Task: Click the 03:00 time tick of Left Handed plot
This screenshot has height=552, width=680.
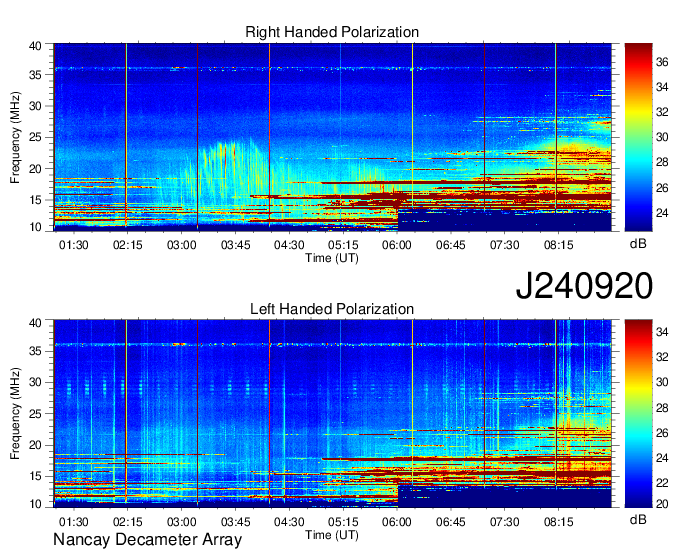Action: (182, 522)
